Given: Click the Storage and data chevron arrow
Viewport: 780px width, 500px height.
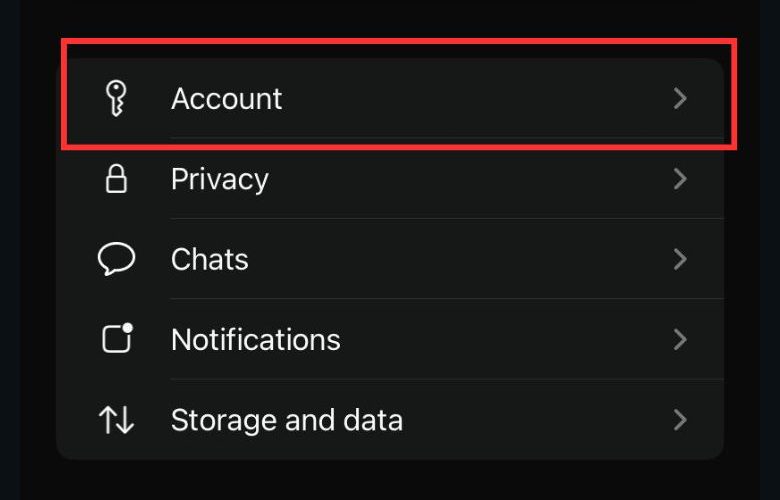Looking at the screenshot, I should tap(680, 420).
